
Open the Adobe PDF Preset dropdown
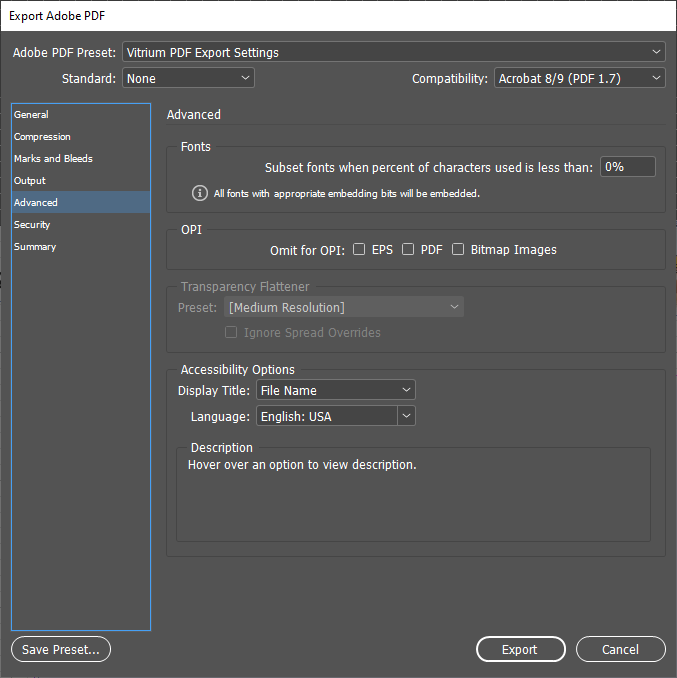394,52
